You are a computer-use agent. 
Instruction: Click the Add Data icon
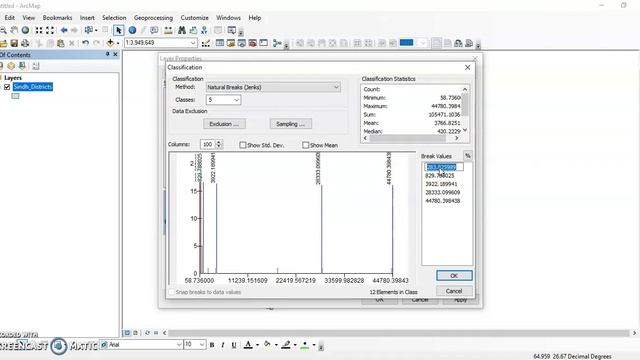pyautogui.click(x=110, y=43)
